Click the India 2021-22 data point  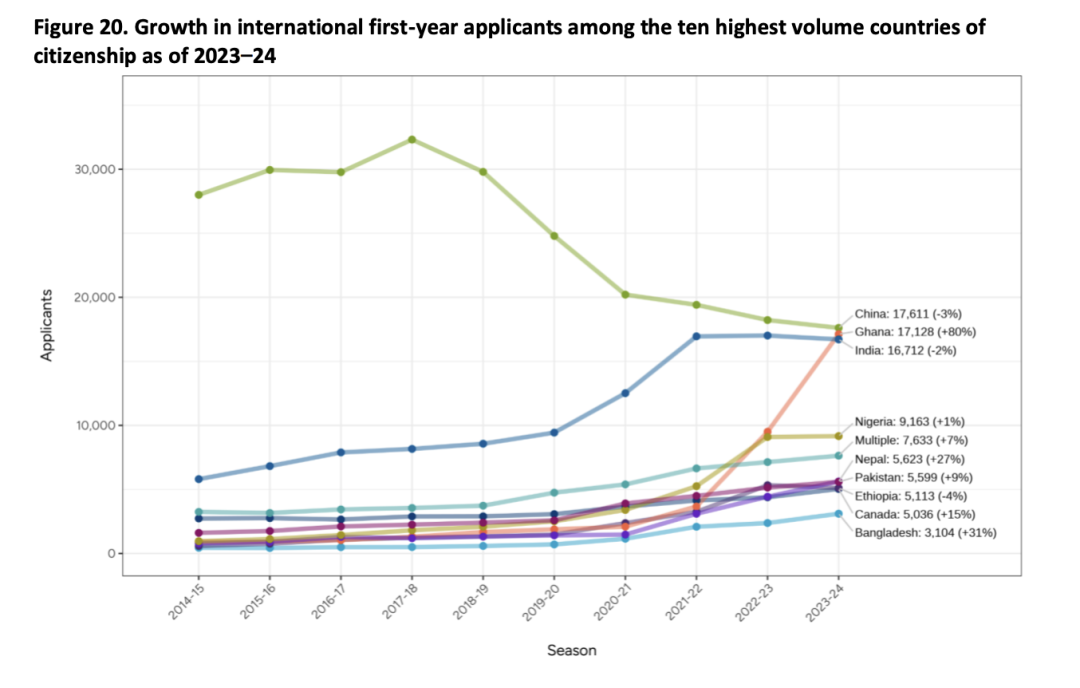696,336
